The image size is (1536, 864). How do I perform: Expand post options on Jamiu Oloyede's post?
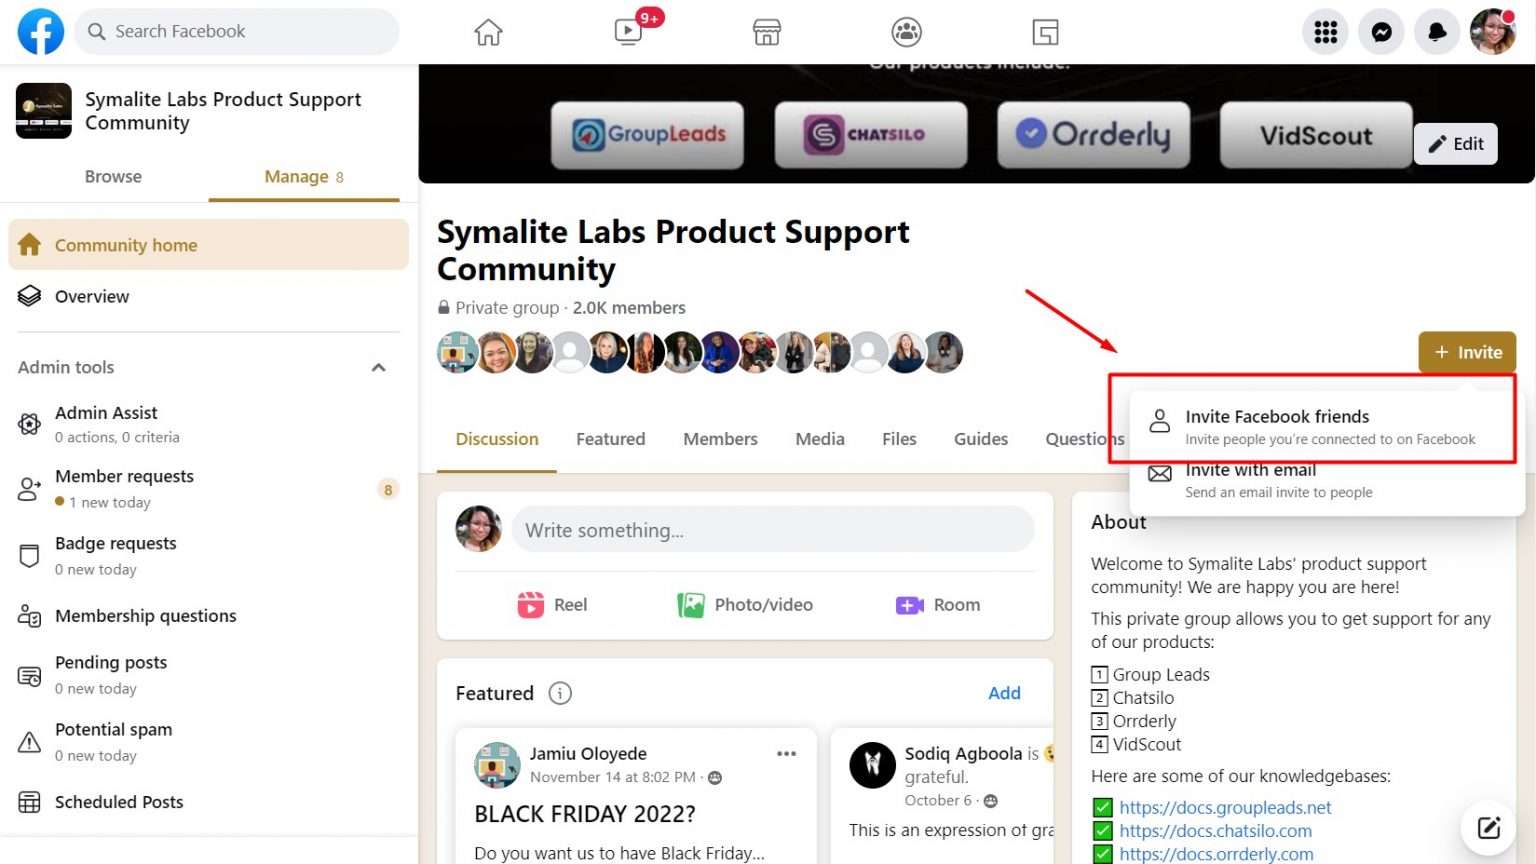[787, 753]
